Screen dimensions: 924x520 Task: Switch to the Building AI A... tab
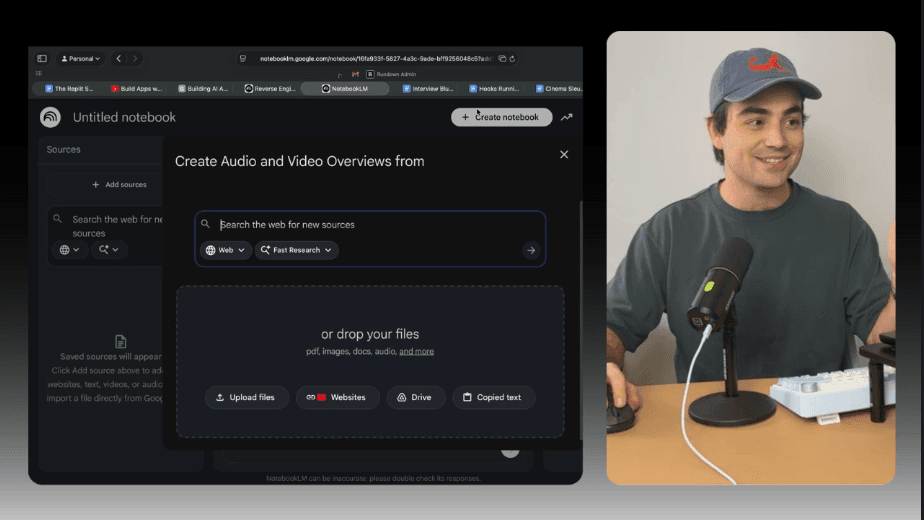point(203,88)
